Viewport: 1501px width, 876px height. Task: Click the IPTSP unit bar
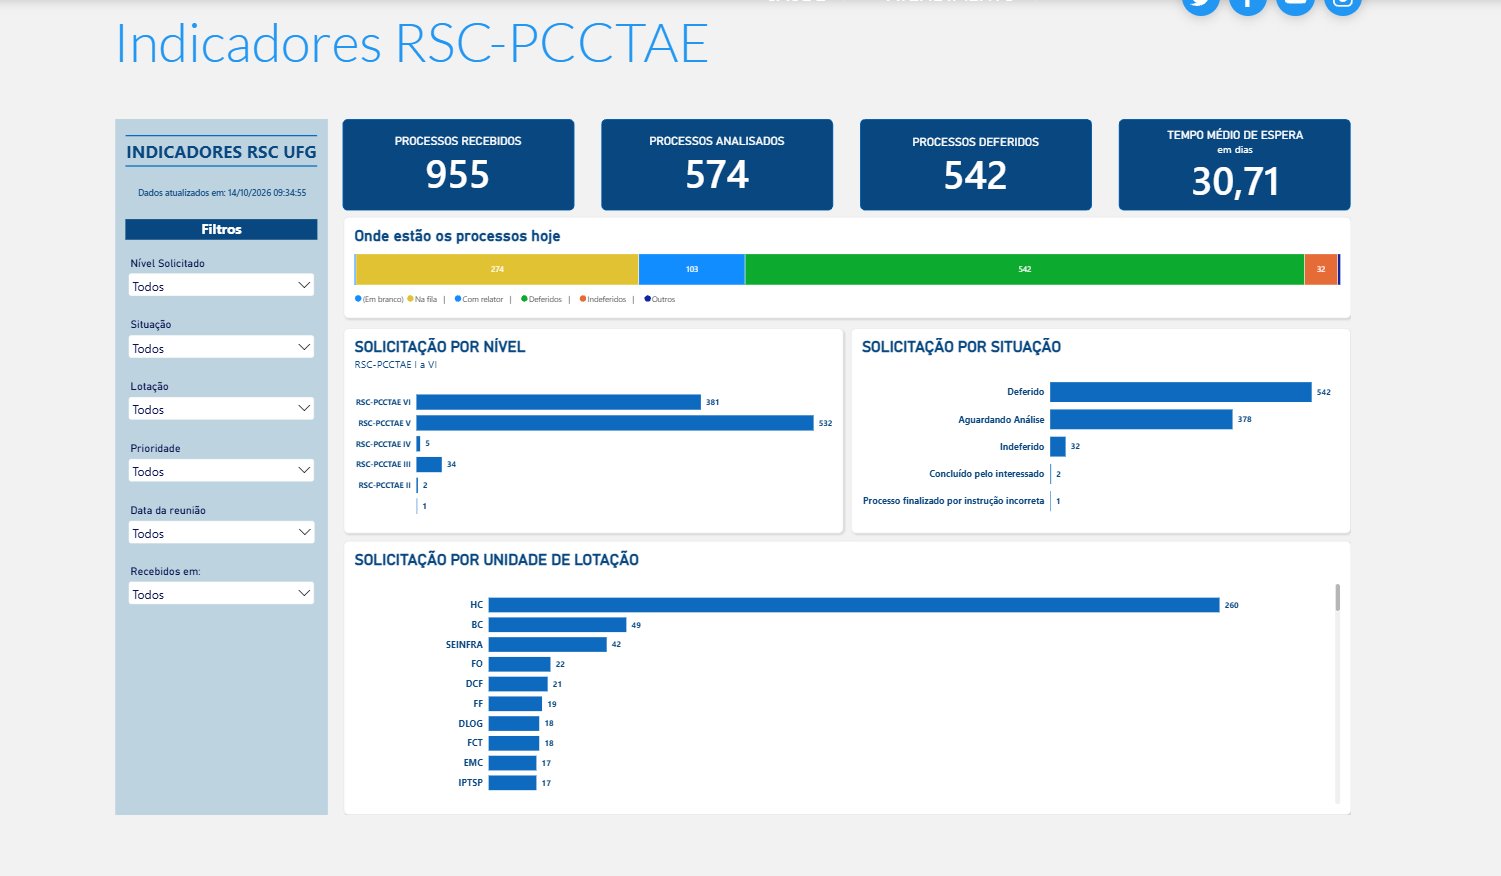513,783
